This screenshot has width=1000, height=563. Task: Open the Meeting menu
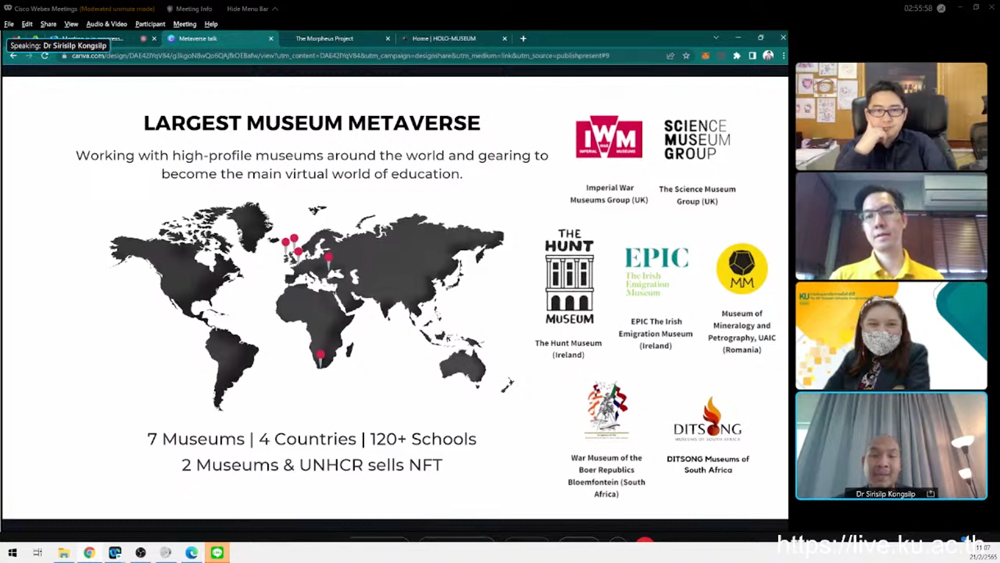tap(185, 24)
